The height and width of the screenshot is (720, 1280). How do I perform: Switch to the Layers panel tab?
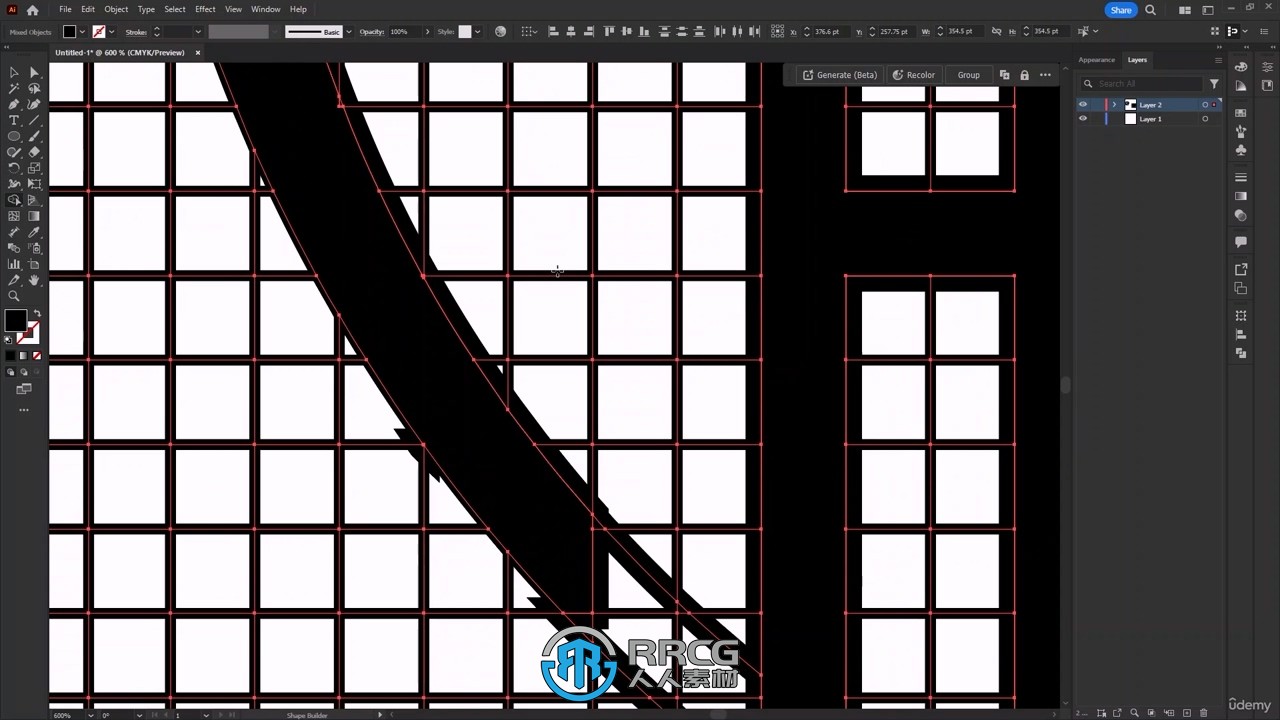click(1137, 60)
